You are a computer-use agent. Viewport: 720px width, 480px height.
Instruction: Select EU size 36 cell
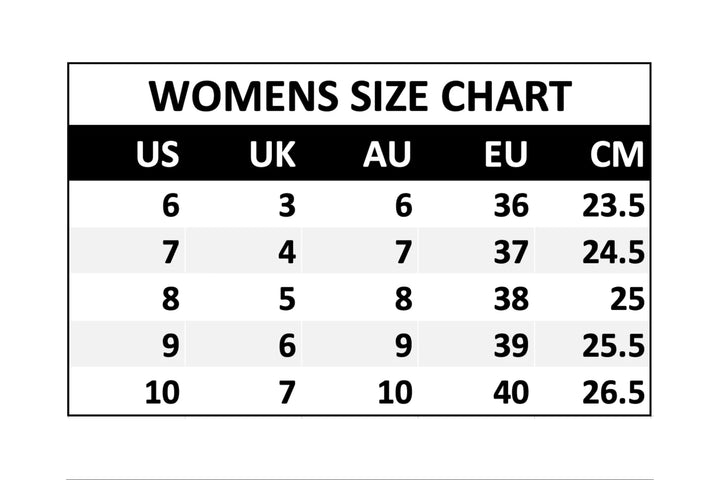click(510, 206)
